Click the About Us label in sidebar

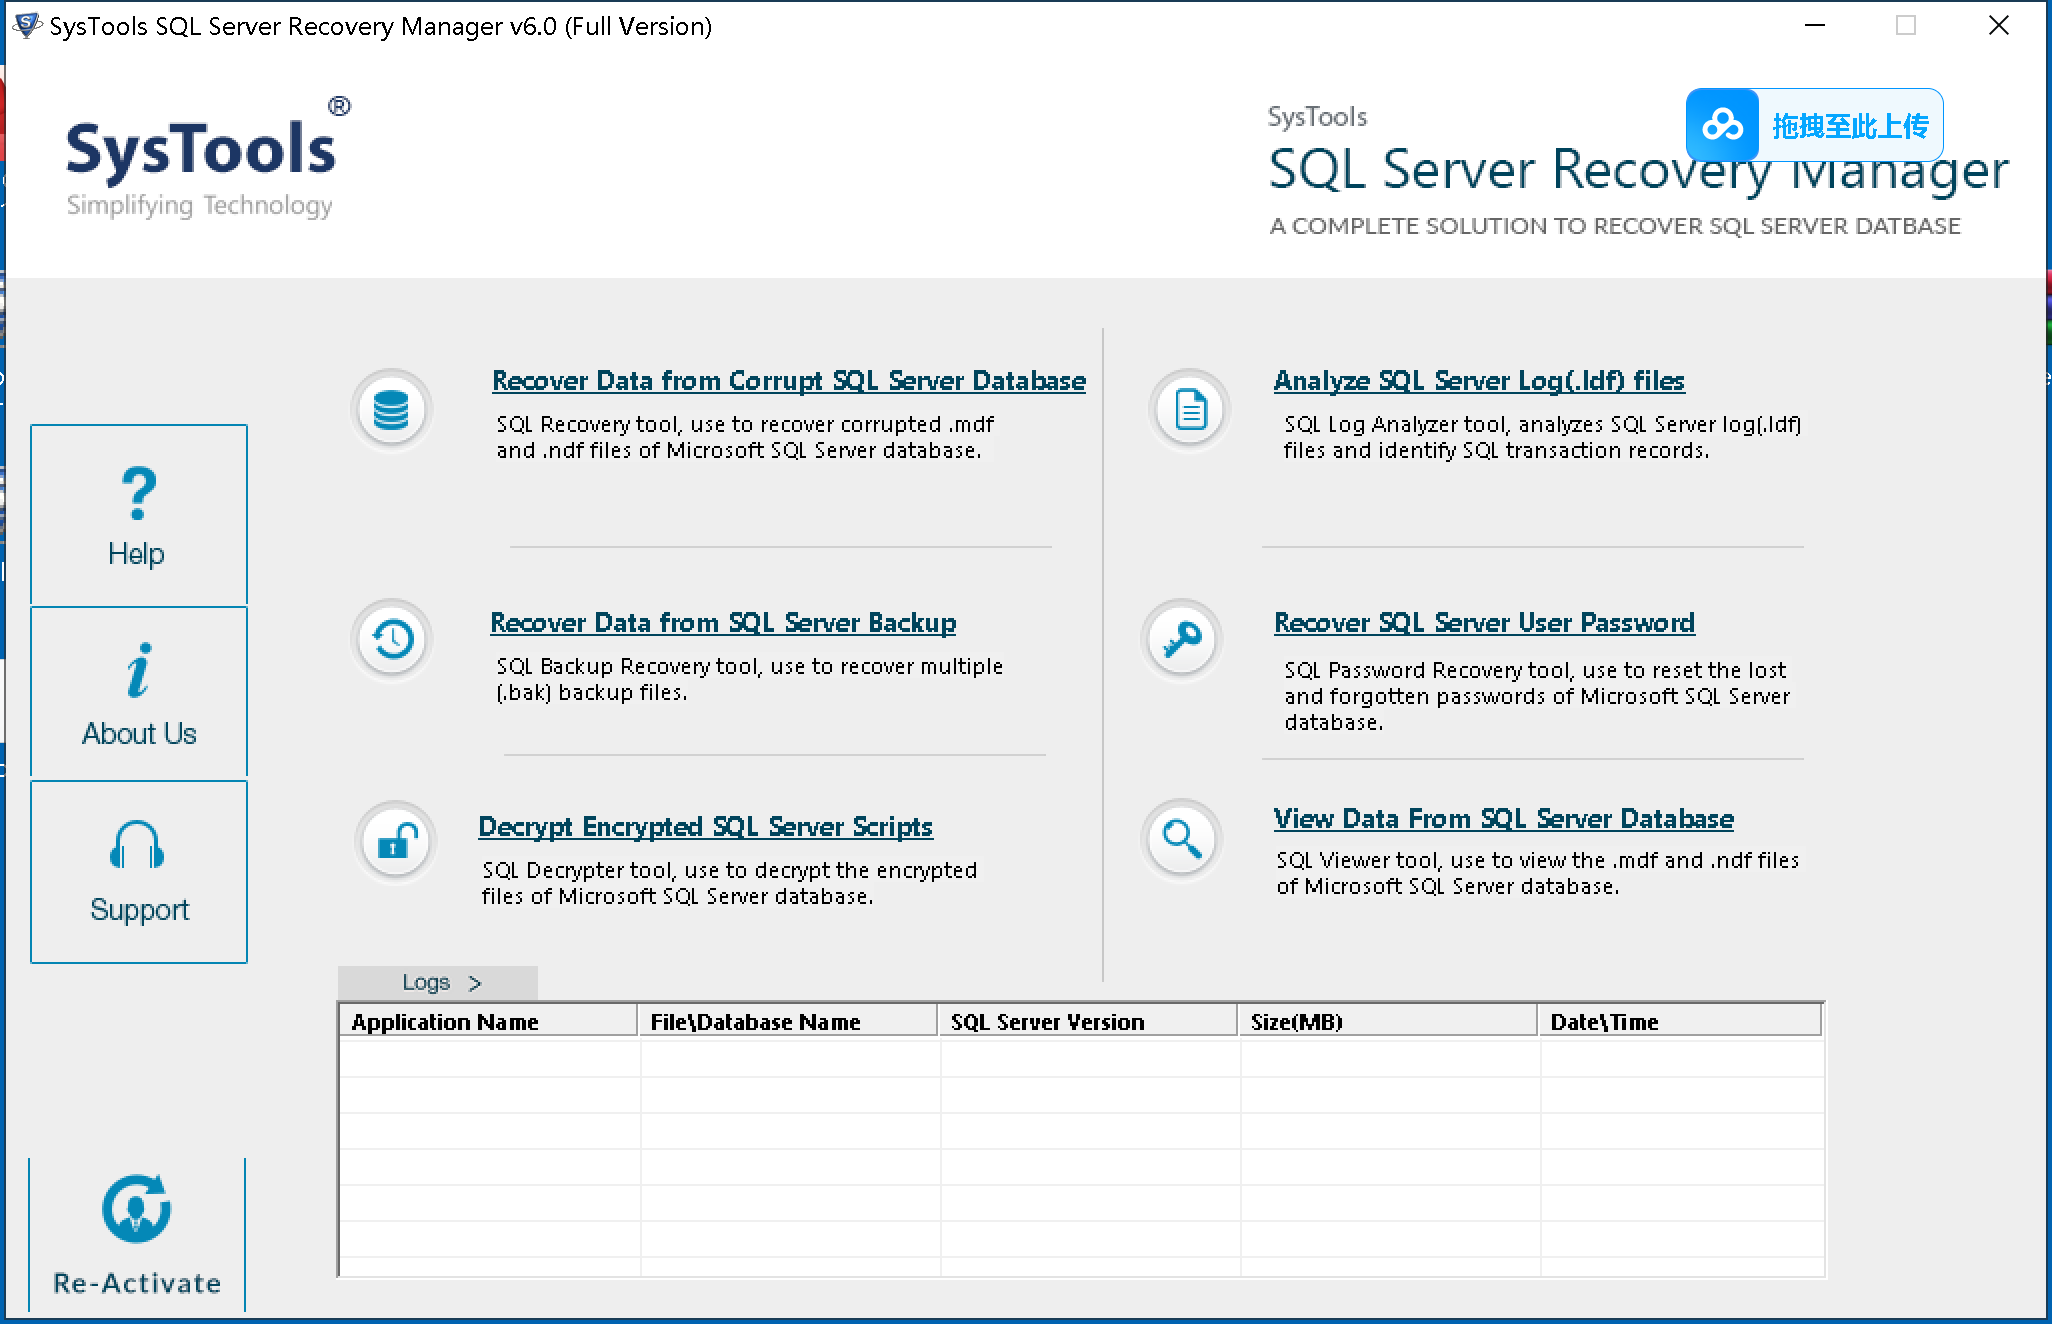pos(139,734)
